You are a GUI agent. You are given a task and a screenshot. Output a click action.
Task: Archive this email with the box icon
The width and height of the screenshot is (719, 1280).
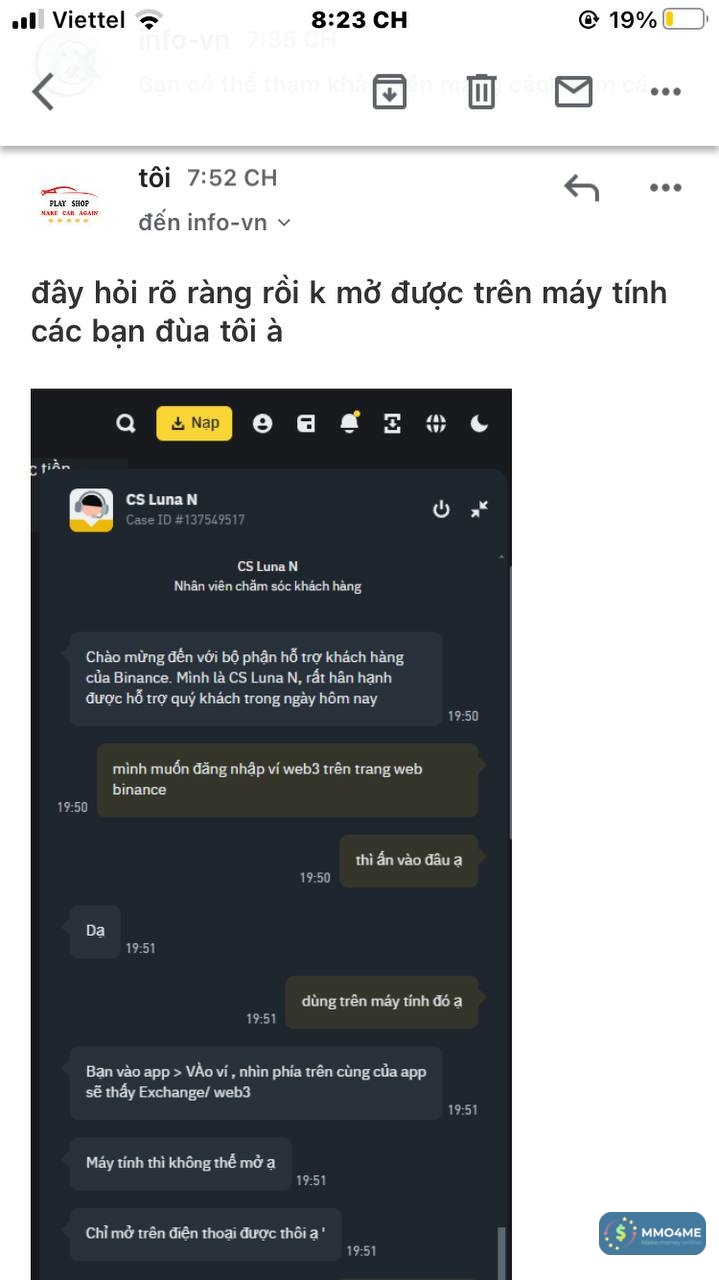point(389,91)
